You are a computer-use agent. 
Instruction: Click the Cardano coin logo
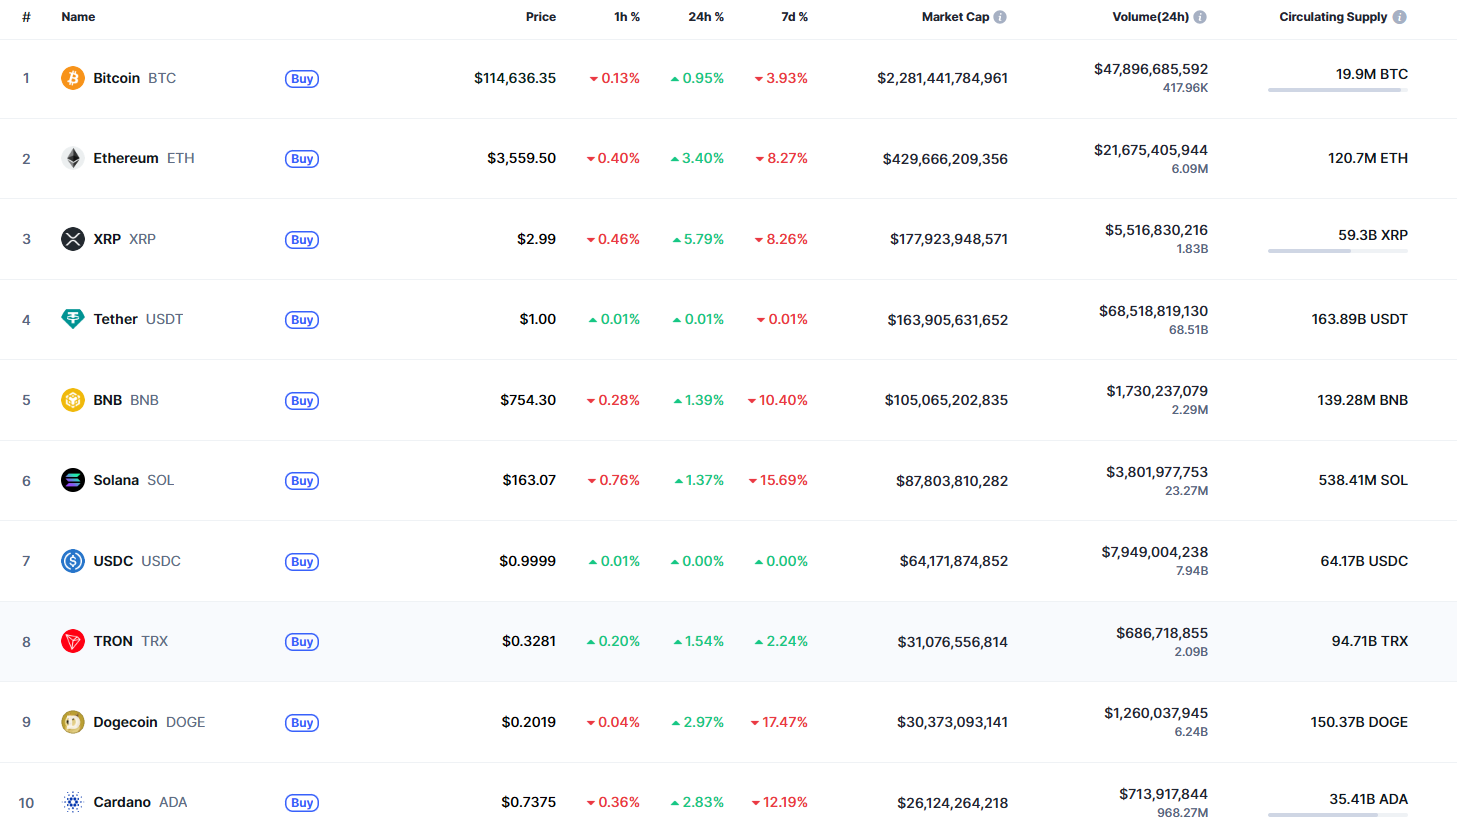click(73, 802)
